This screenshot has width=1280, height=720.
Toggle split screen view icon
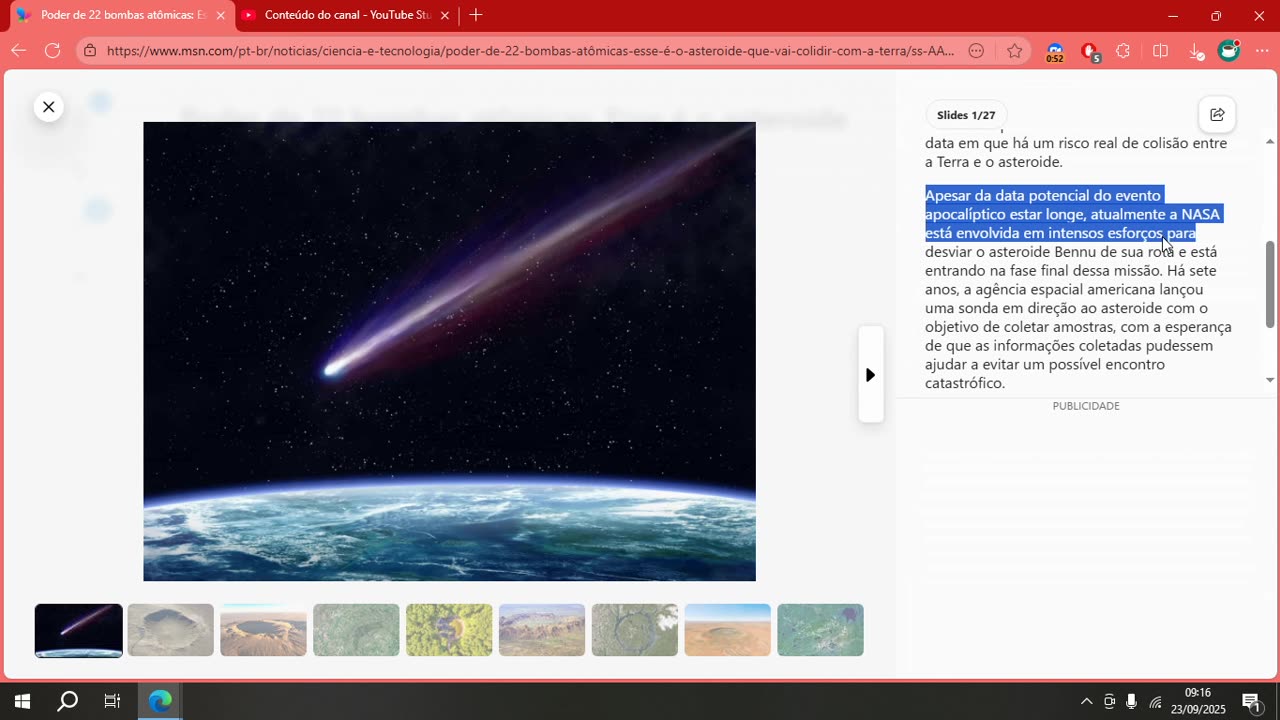tap(1160, 51)
